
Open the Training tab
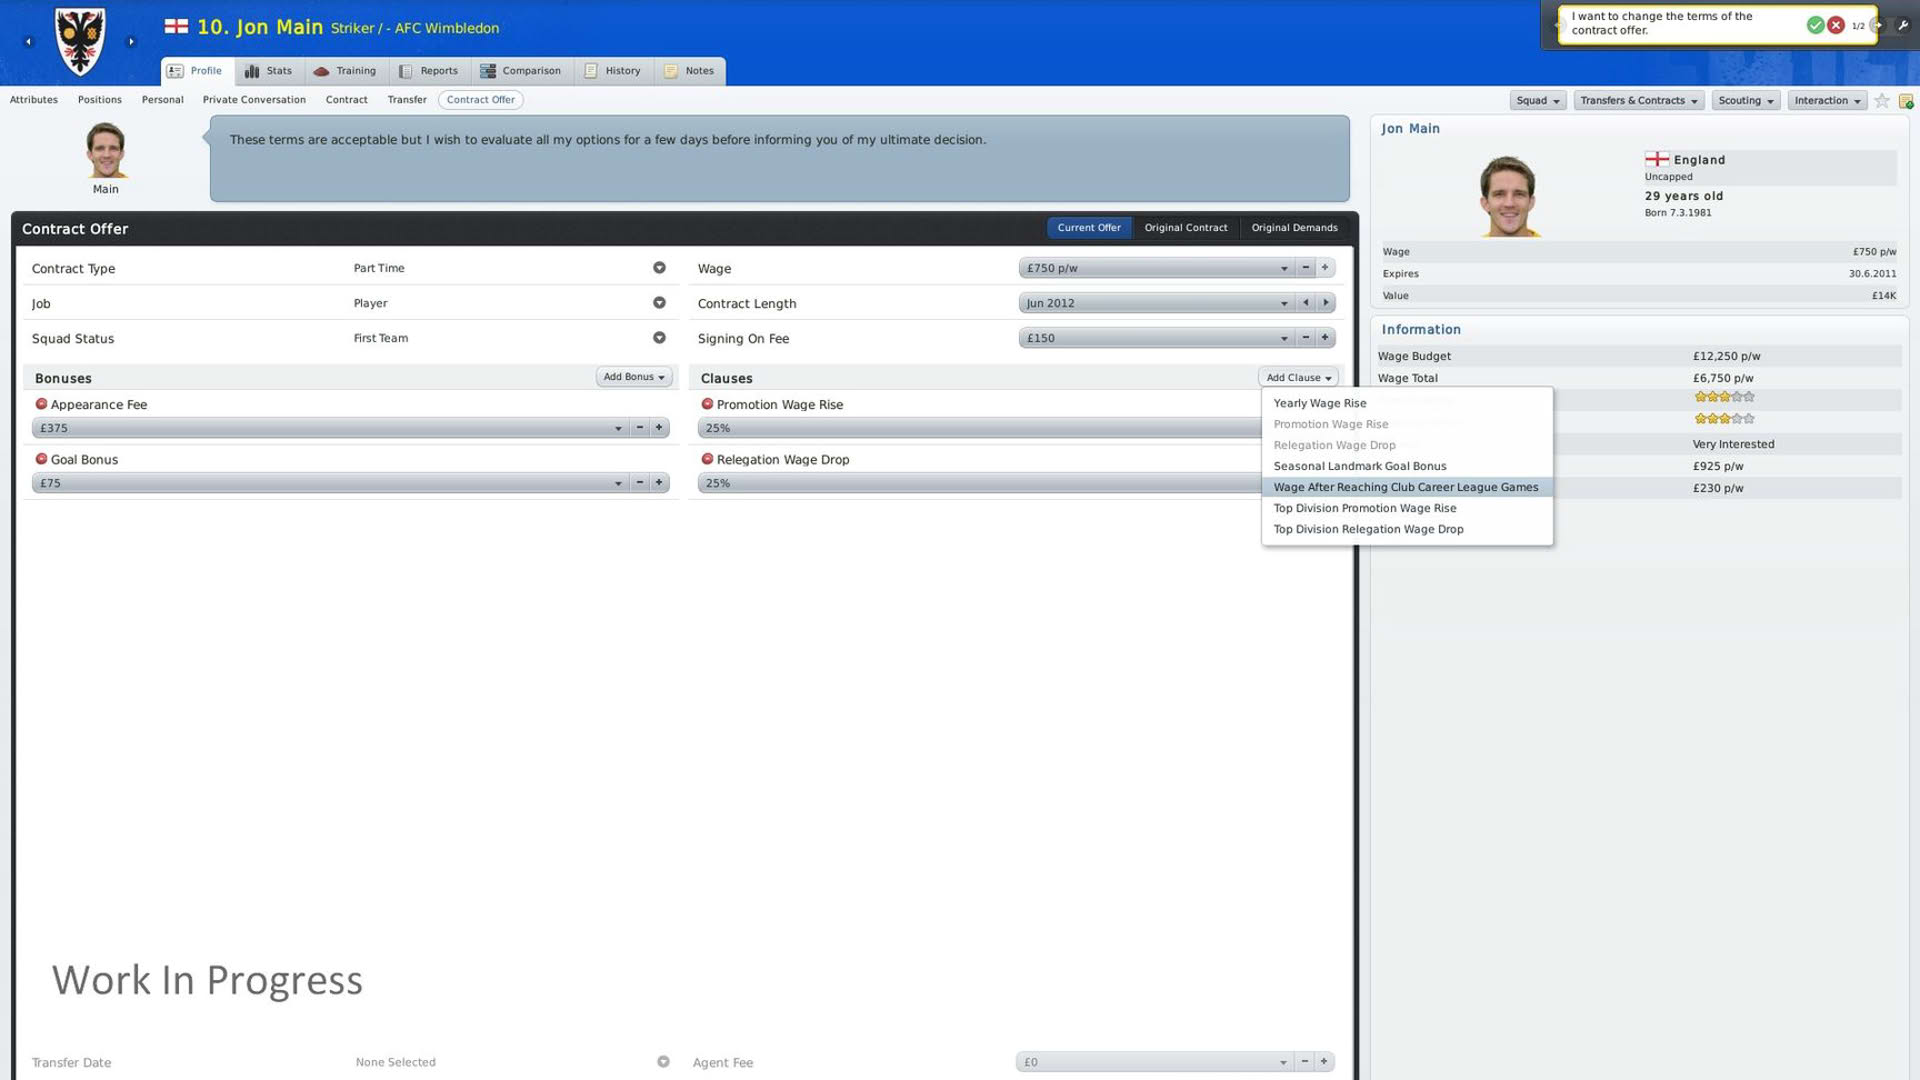click(x=345, y=71)
